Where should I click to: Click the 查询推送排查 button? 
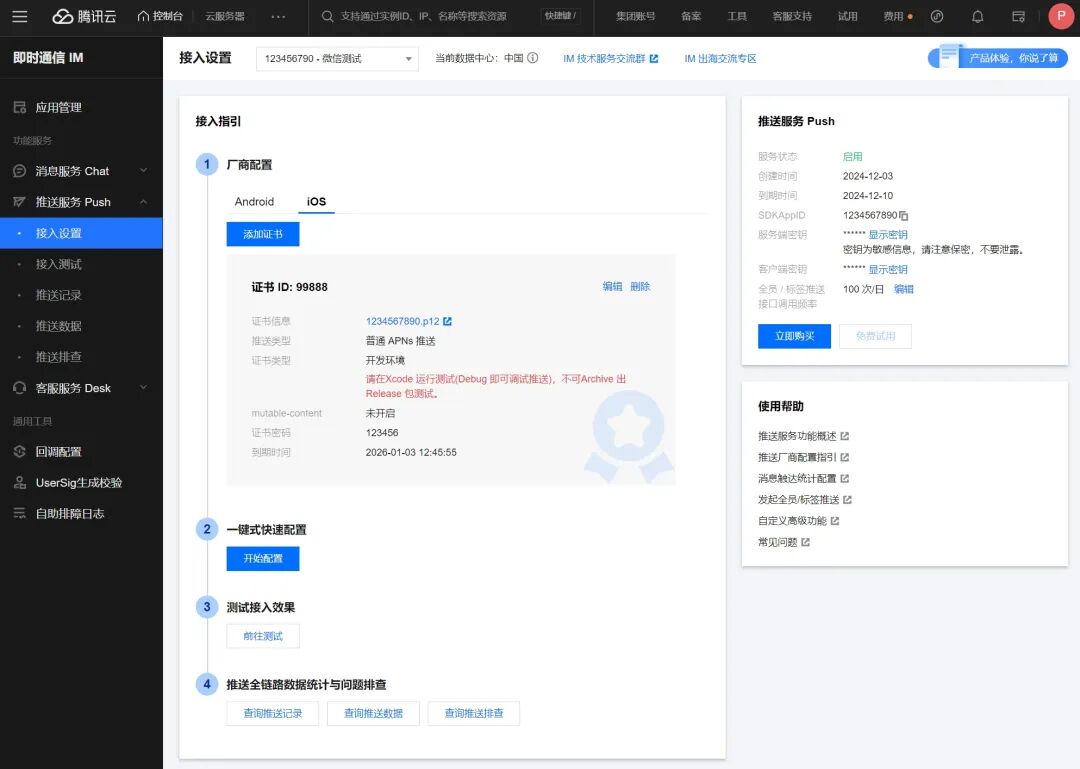click(474, 713)
